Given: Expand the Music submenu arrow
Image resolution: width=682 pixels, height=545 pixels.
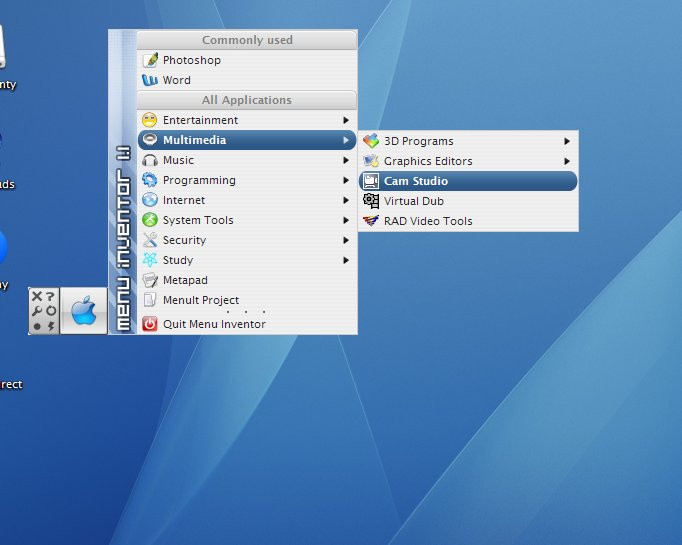Looking at the screenshot, I should pyautogui.click(x=346, y=160).
